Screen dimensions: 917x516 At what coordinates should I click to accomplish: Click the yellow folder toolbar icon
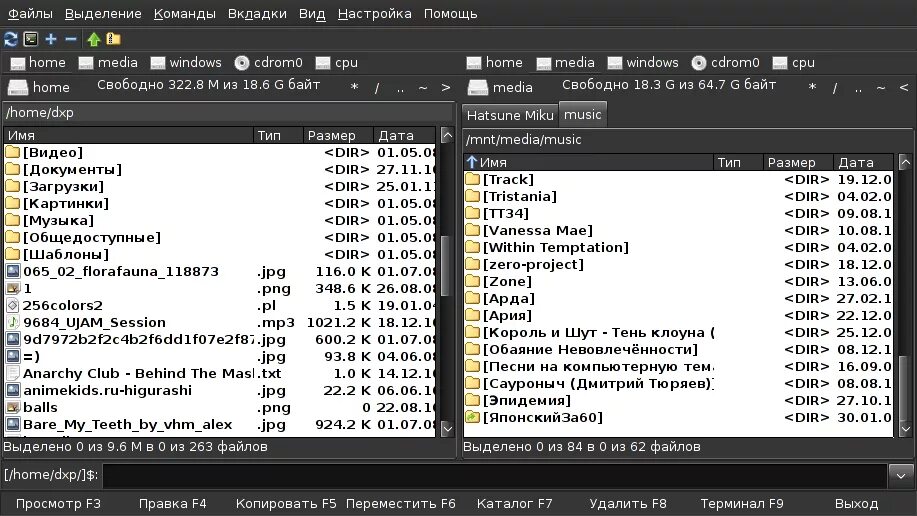pos(113,39)
